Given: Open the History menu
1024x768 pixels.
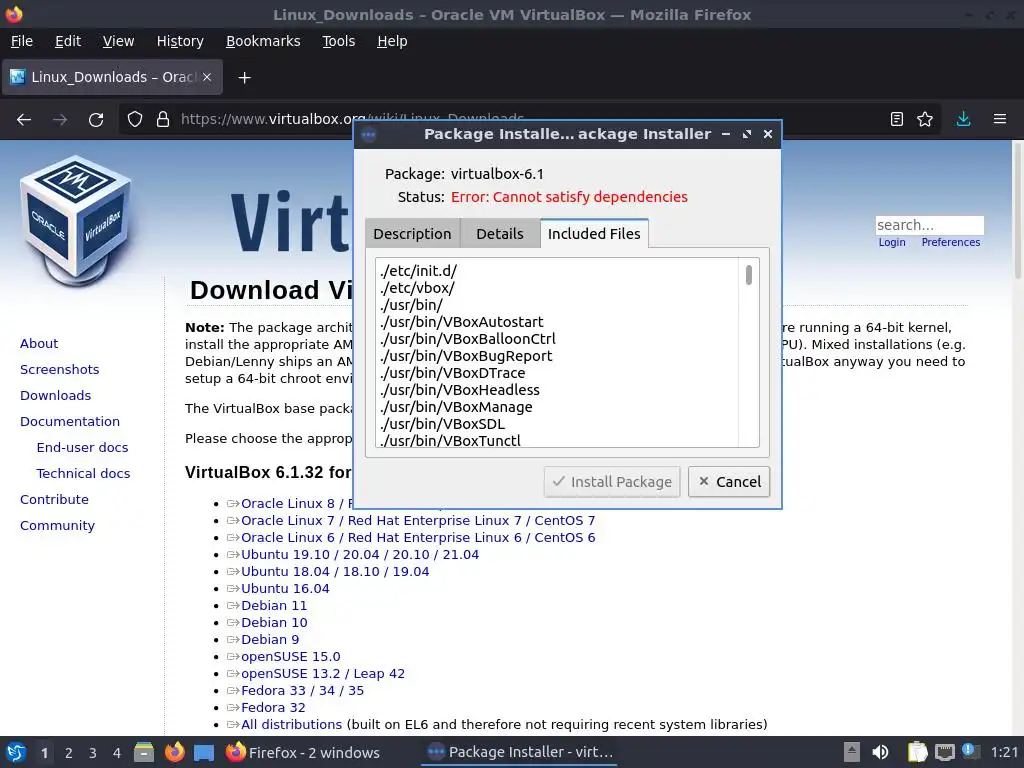Looking at the screenshot, I should point(180,41).
